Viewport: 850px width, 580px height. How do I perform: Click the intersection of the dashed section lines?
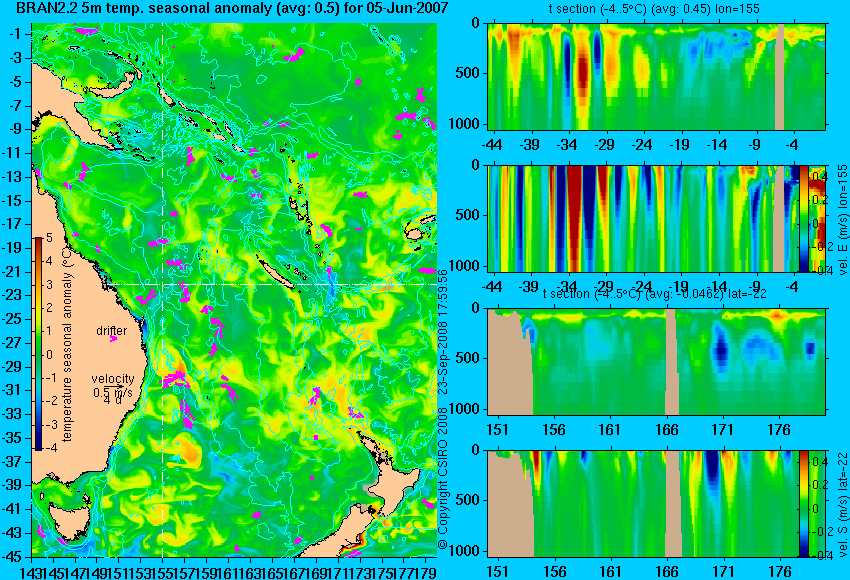[x=163, y=284]
